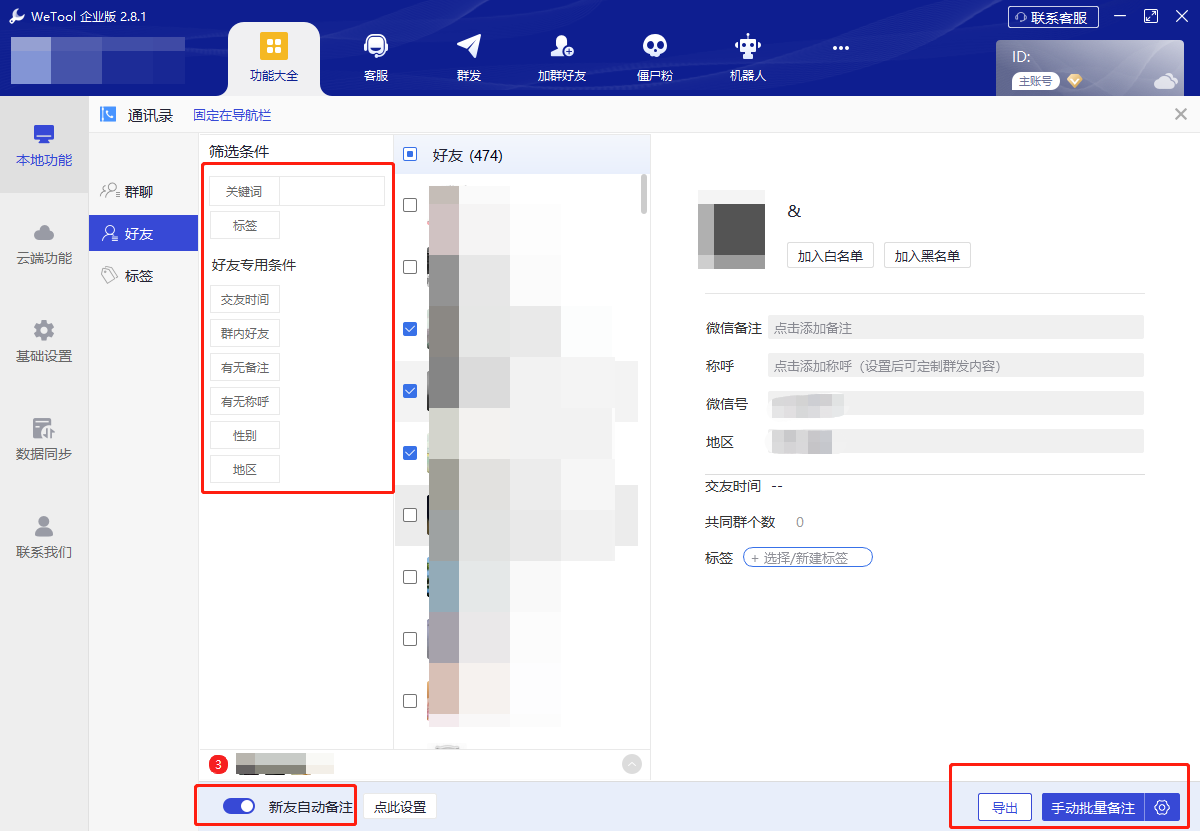Toggle the 好友 (474) select-all checkbox
The width and height of the screenshot is (1200, 831).
click(x=410, y=155)
